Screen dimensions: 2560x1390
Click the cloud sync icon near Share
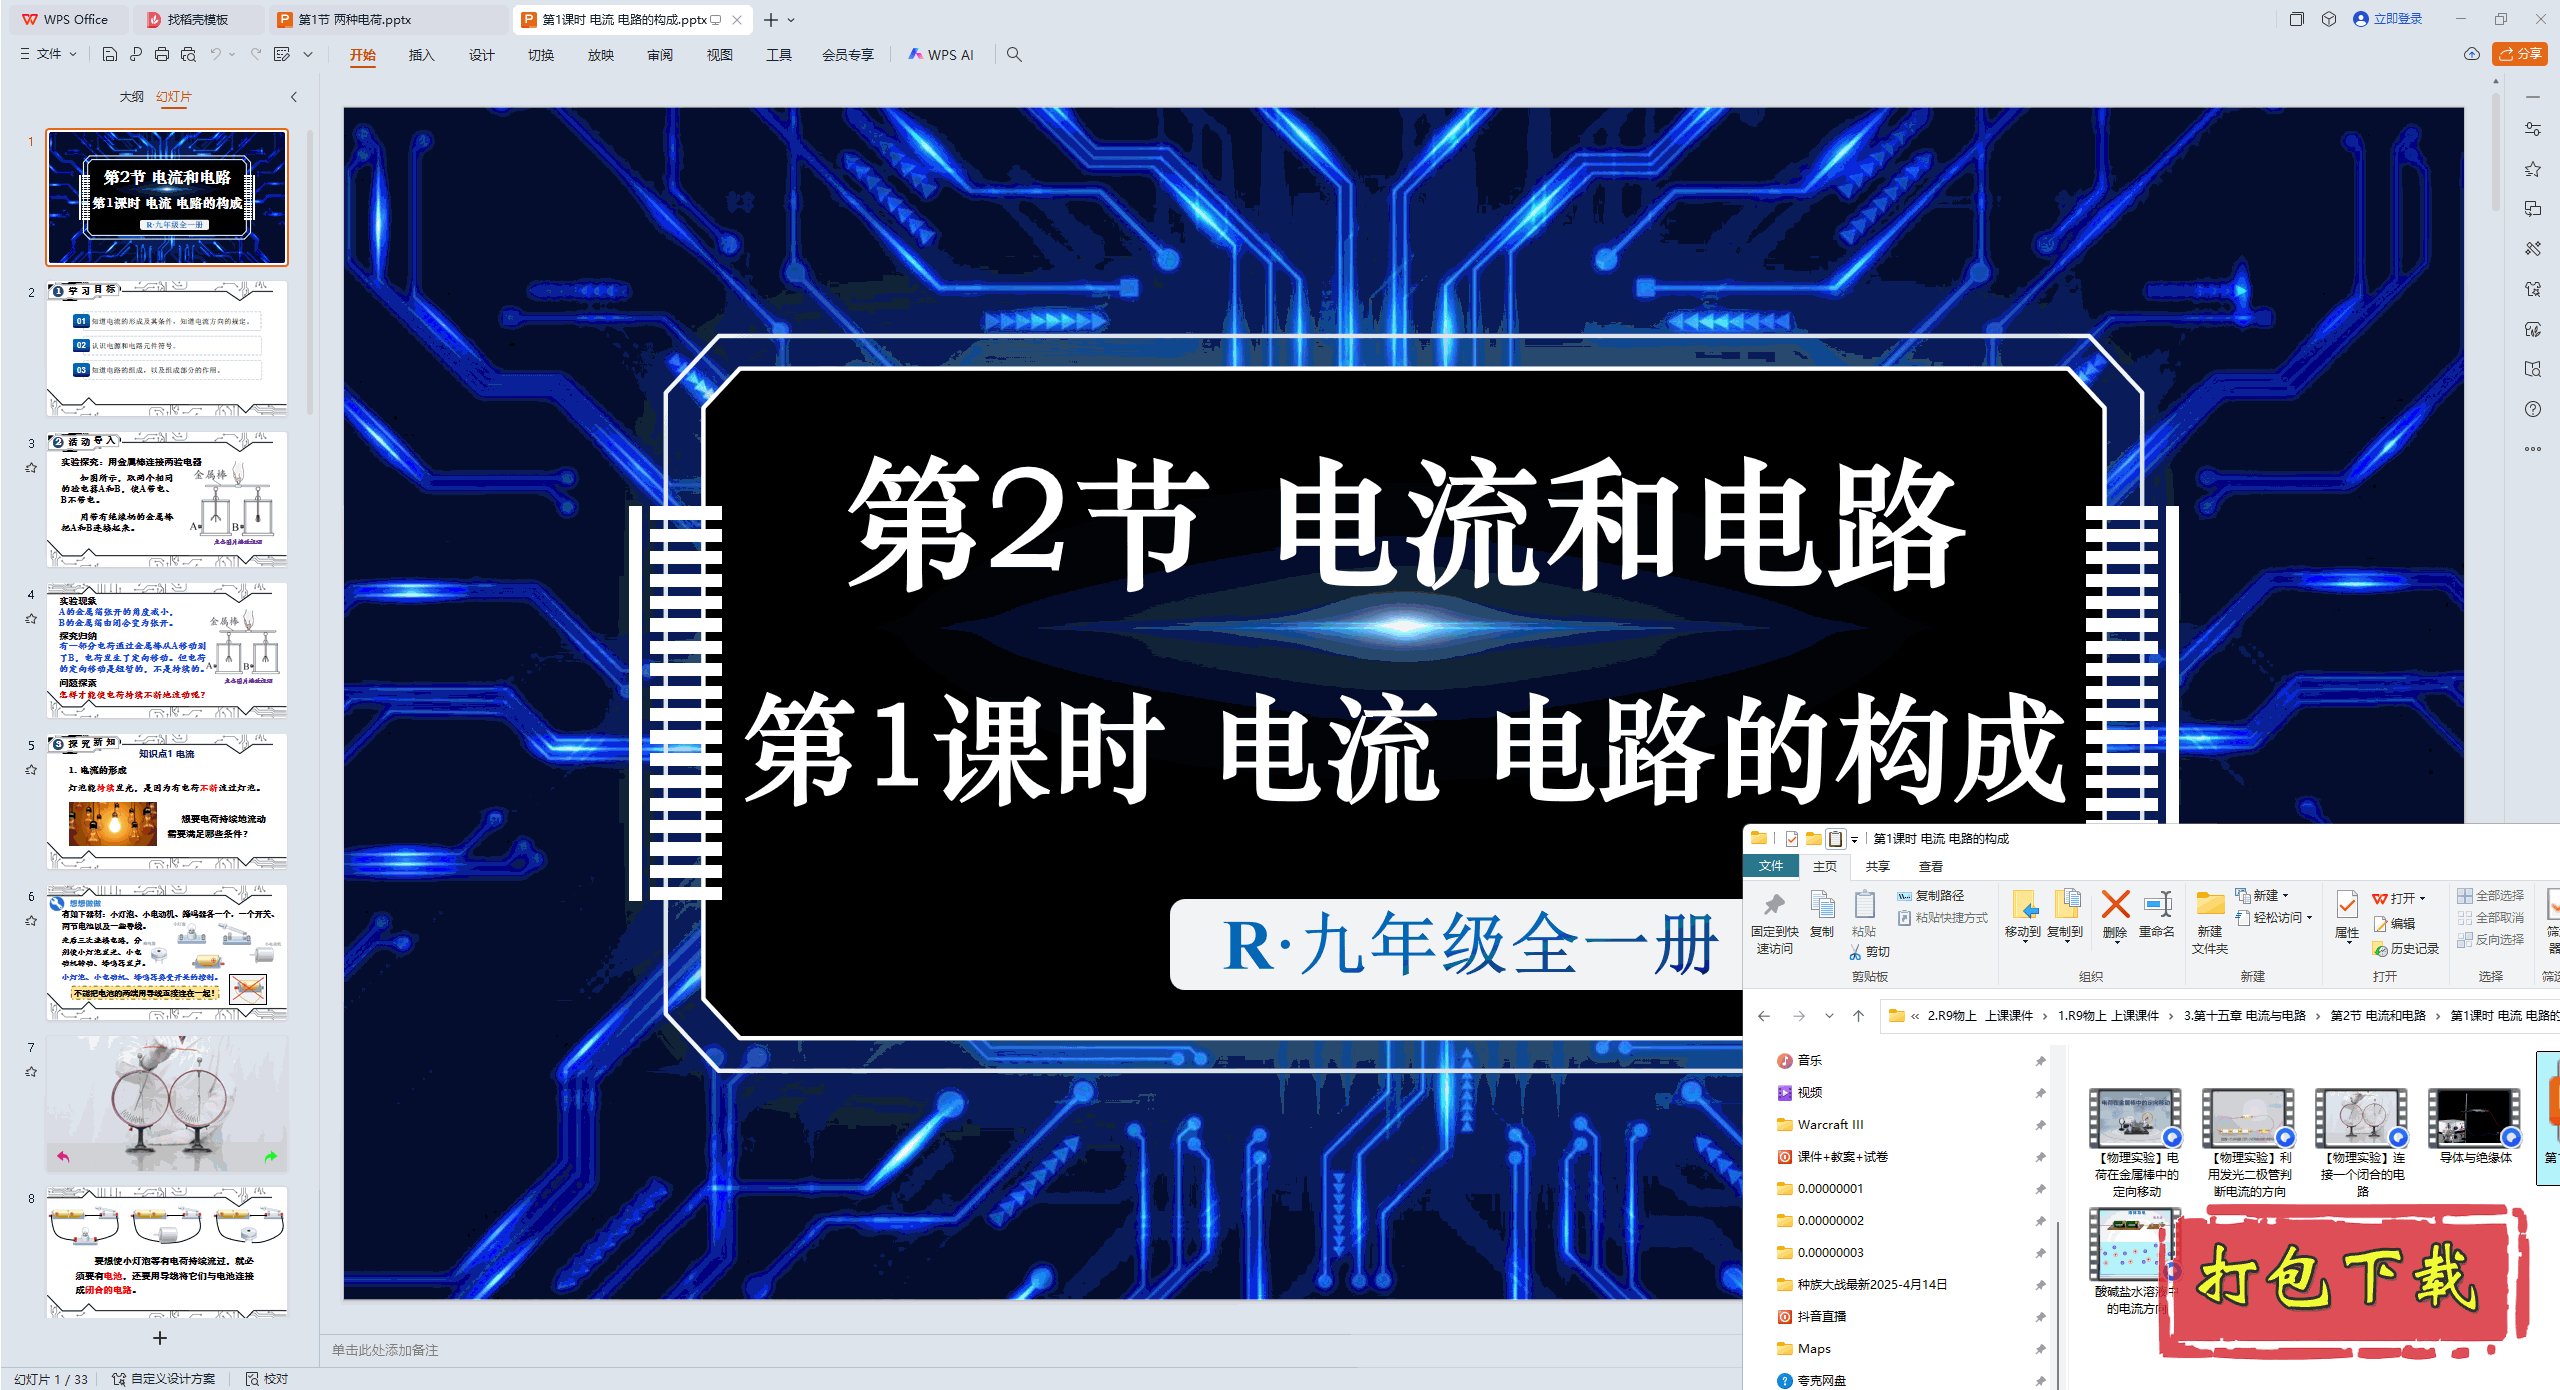click(x=2472, y=54)
